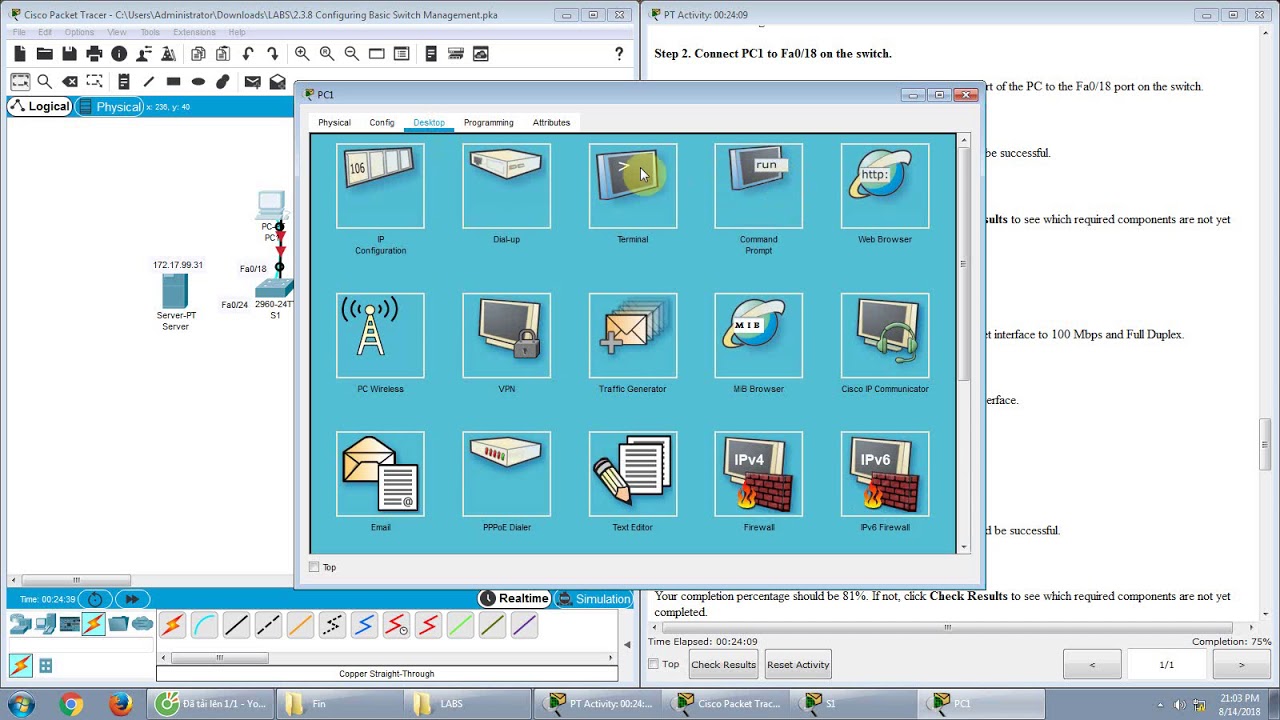Toggle Top checkbox in PT Activity window
The height and width of the screenshot is (720, 1280).
point(653,664)
